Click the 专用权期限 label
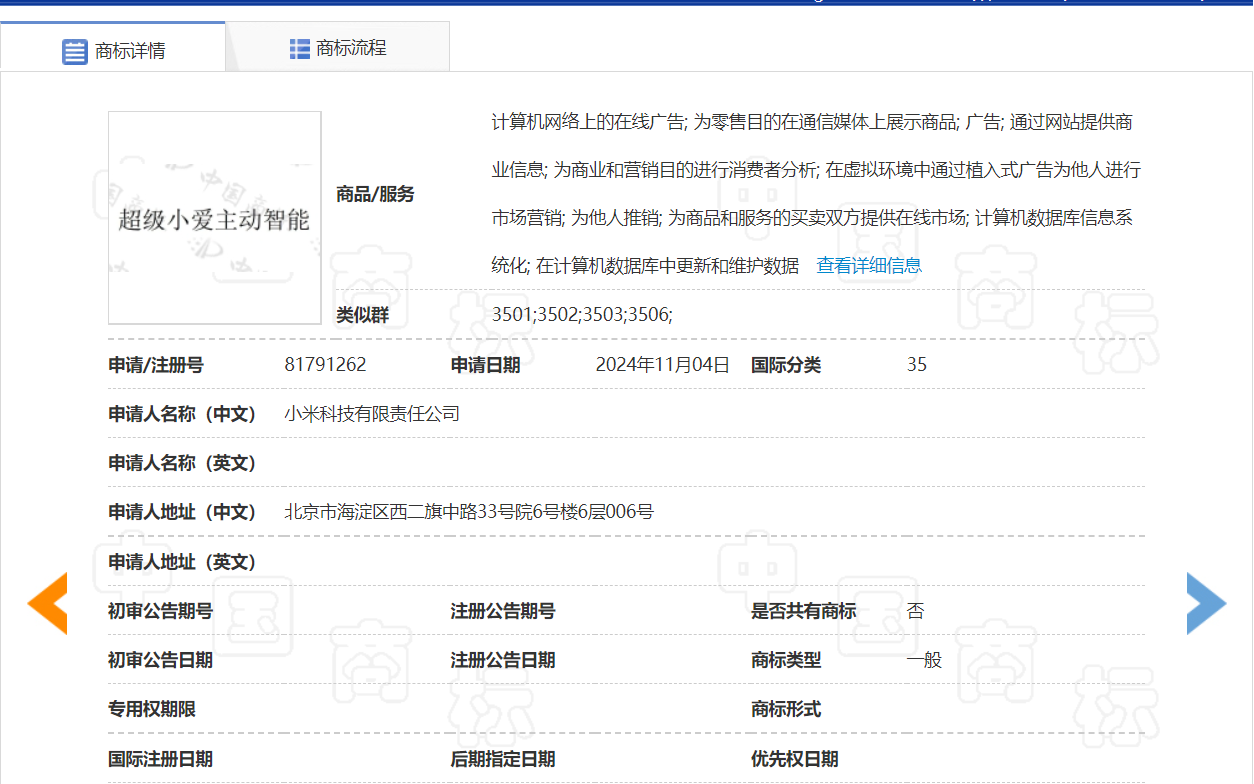Image resolution: width=1254 pixels, height=784 pixels. 152,709
